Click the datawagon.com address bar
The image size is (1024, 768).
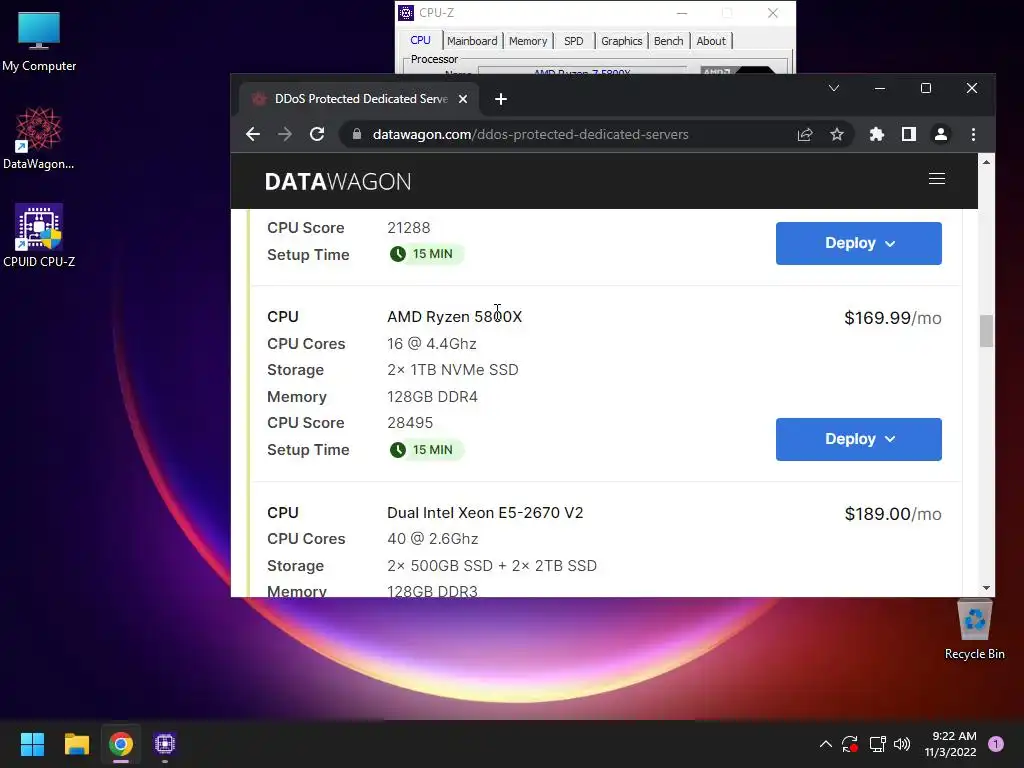530,135
